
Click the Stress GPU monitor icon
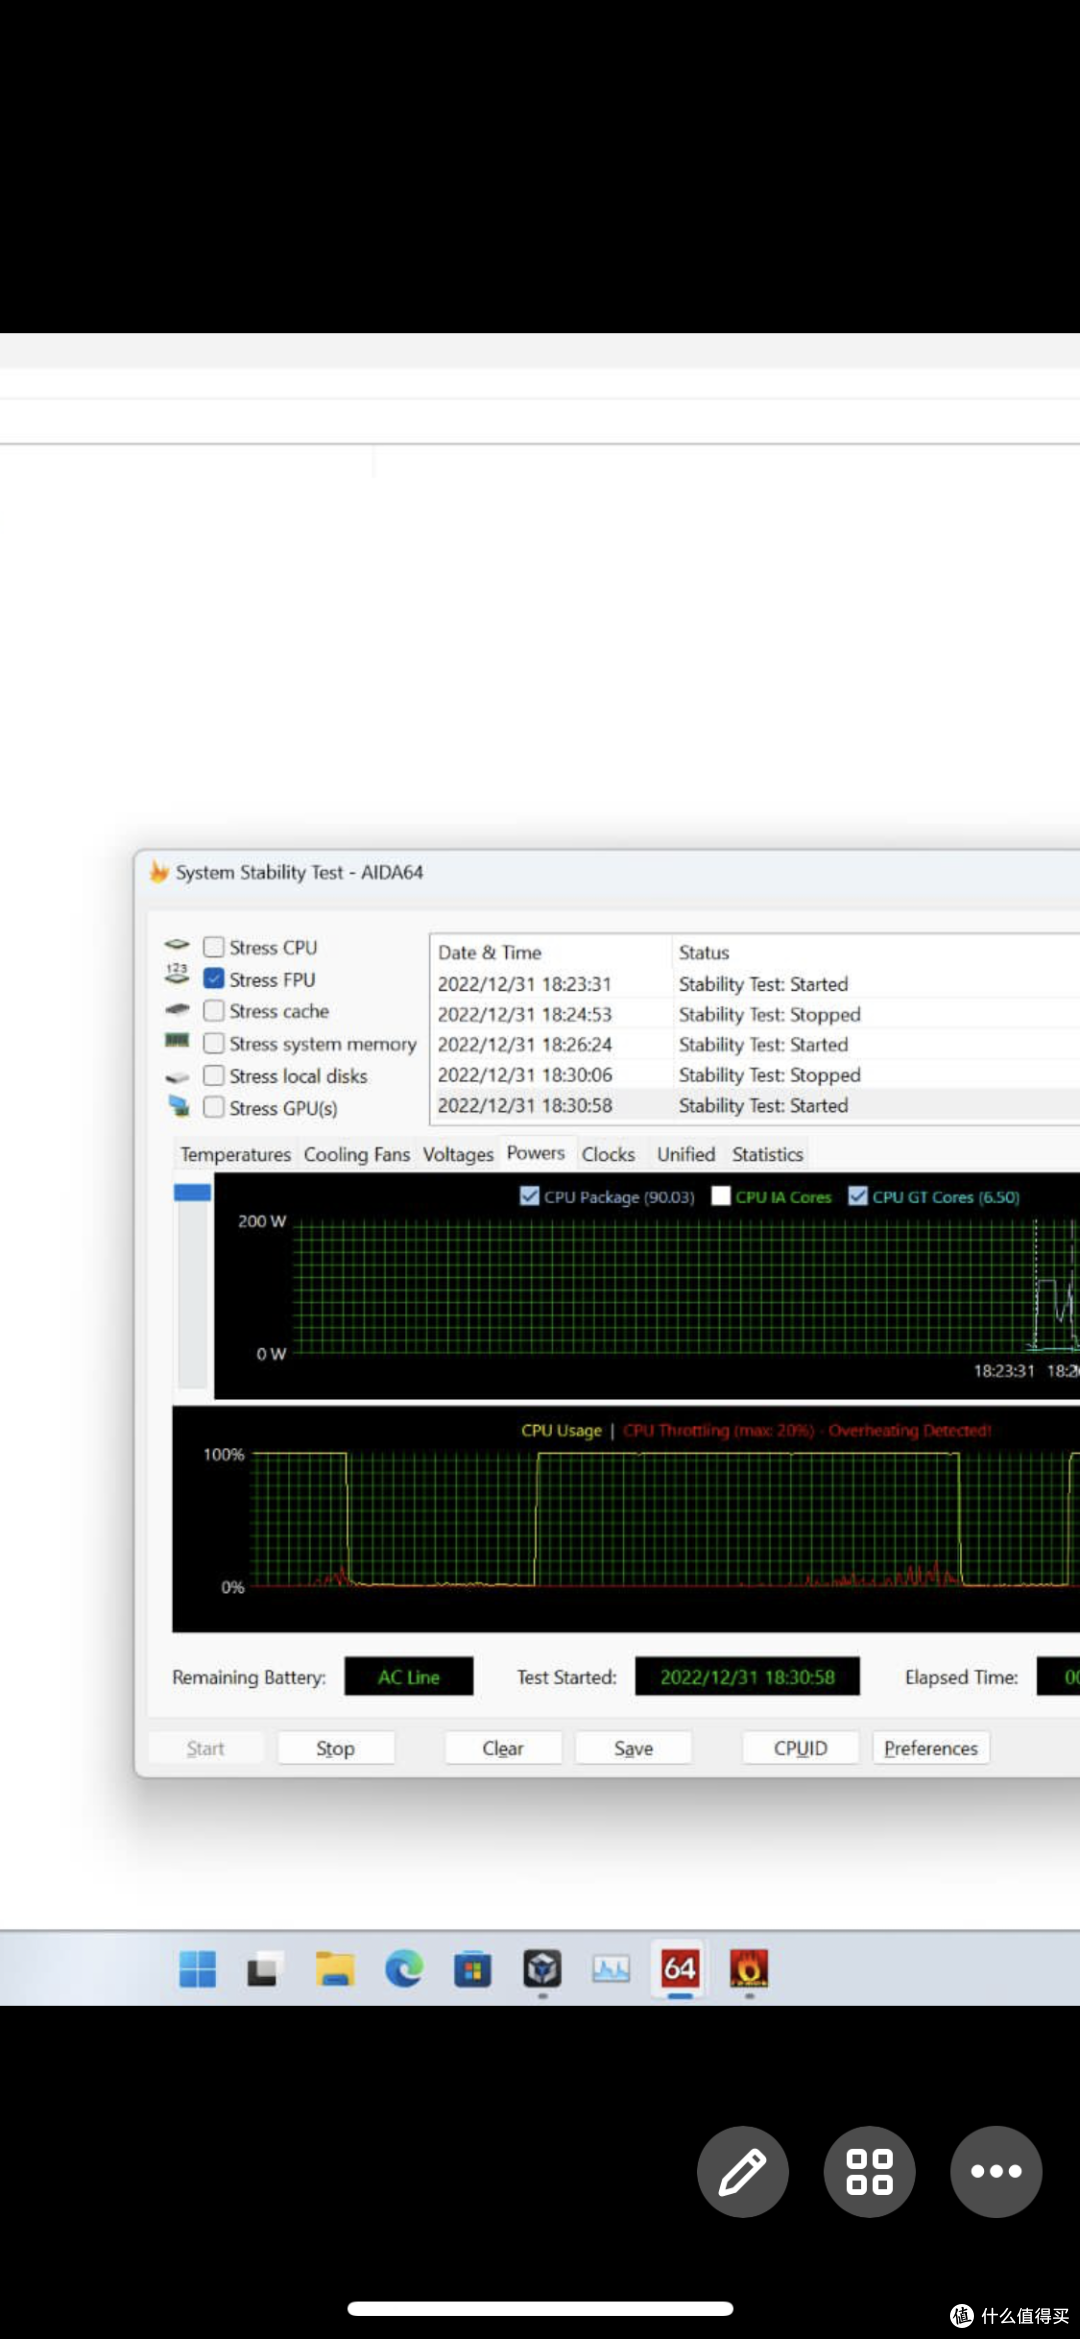(x=179, y=1106)
